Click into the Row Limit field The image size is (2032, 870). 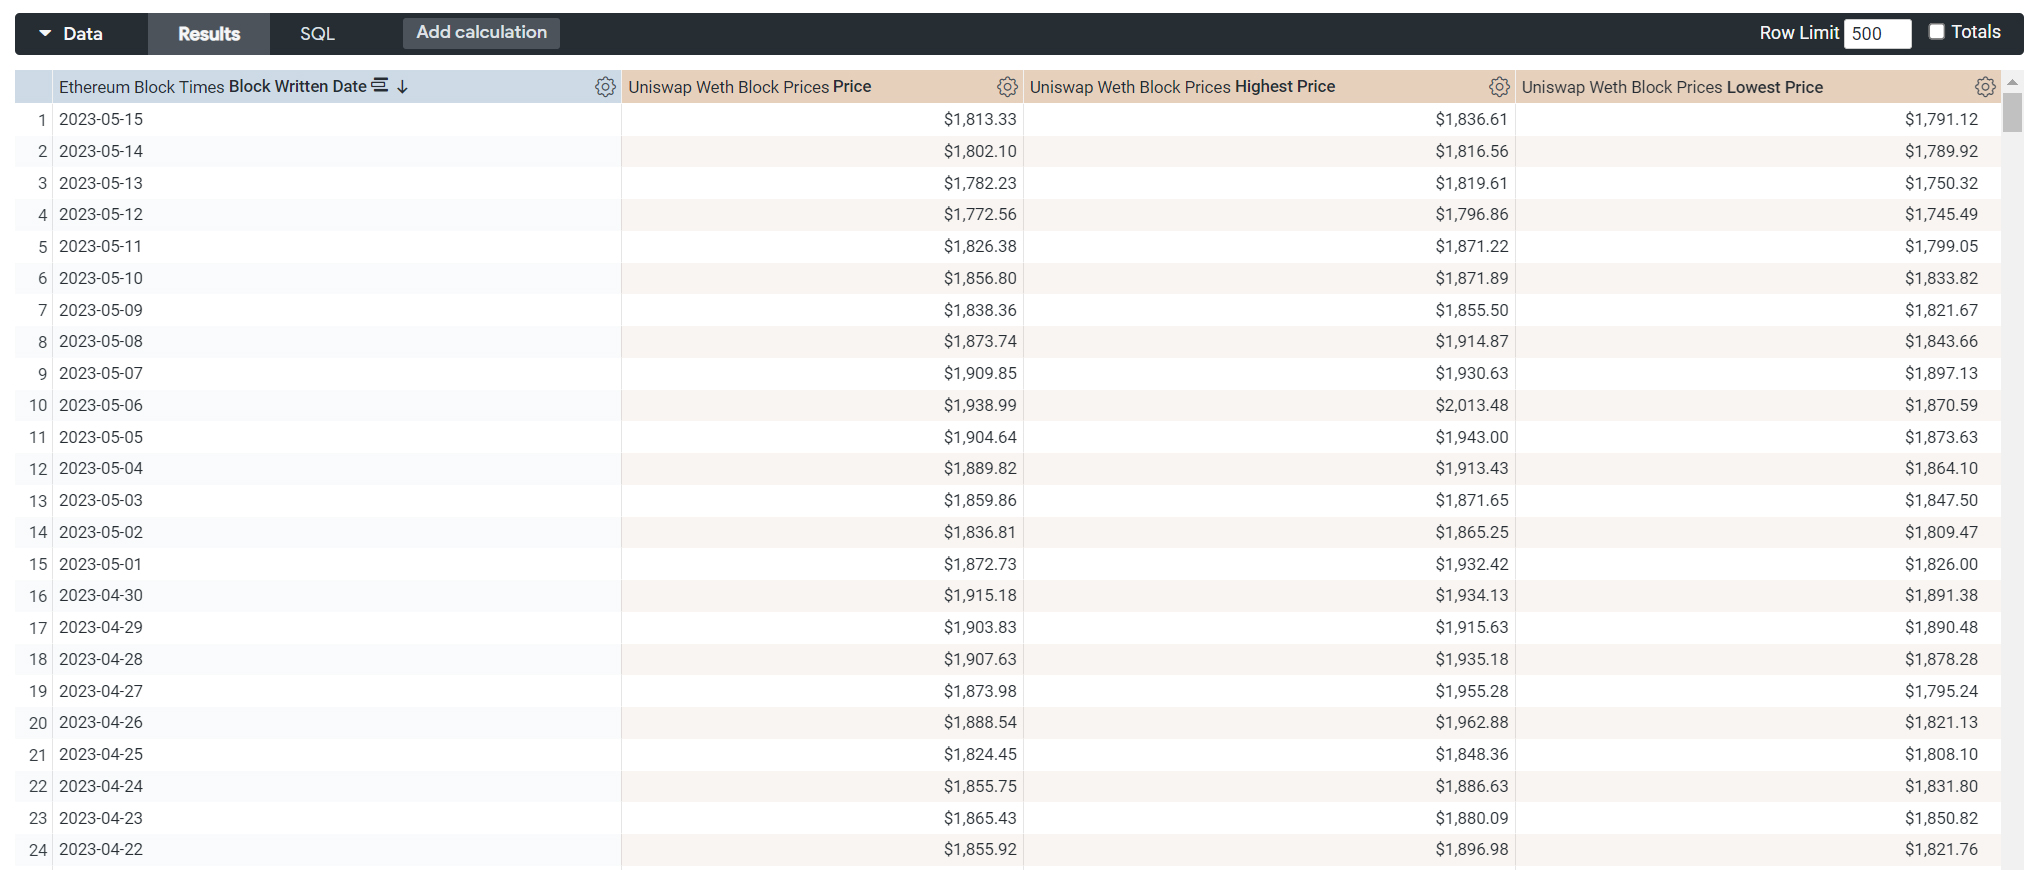tap(1877, 33)
